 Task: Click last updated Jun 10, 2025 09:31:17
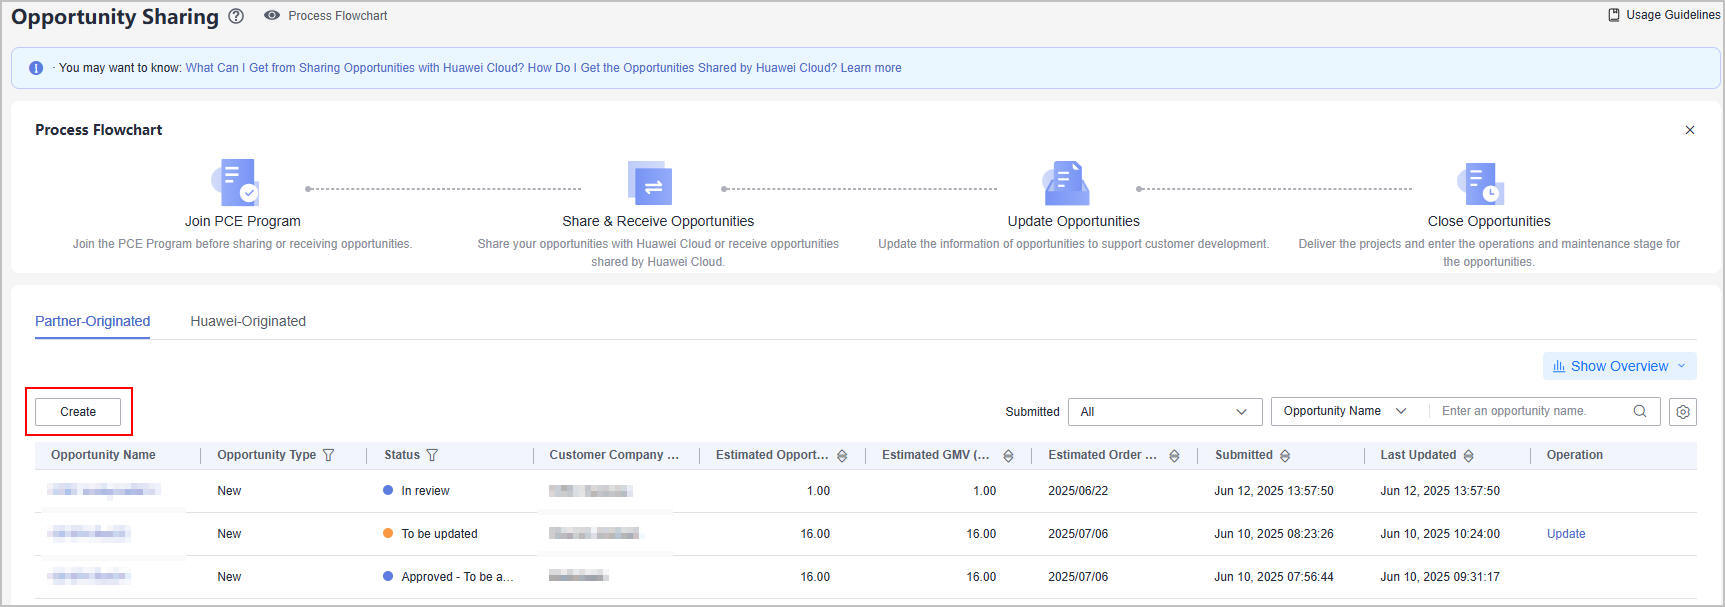coord(1440,577)
